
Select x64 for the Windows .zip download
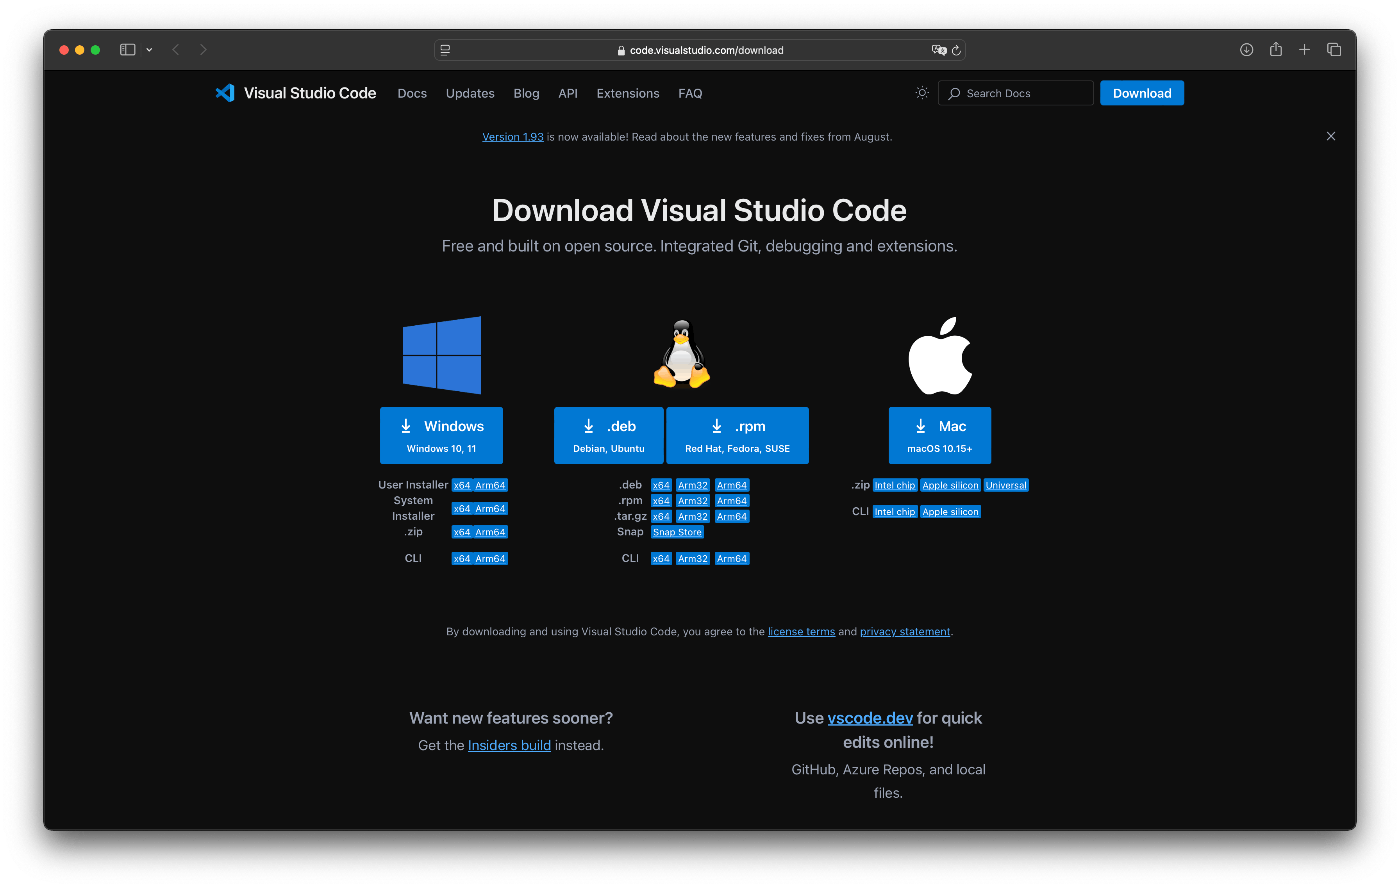tap(462, 533)
